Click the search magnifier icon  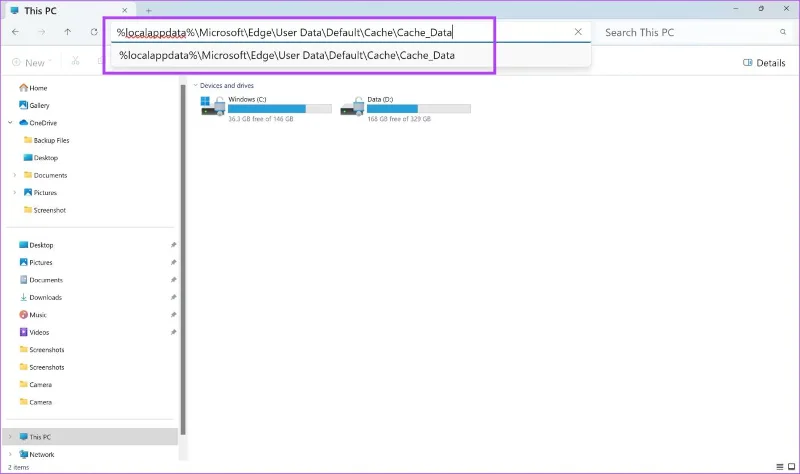click(783, 32)
